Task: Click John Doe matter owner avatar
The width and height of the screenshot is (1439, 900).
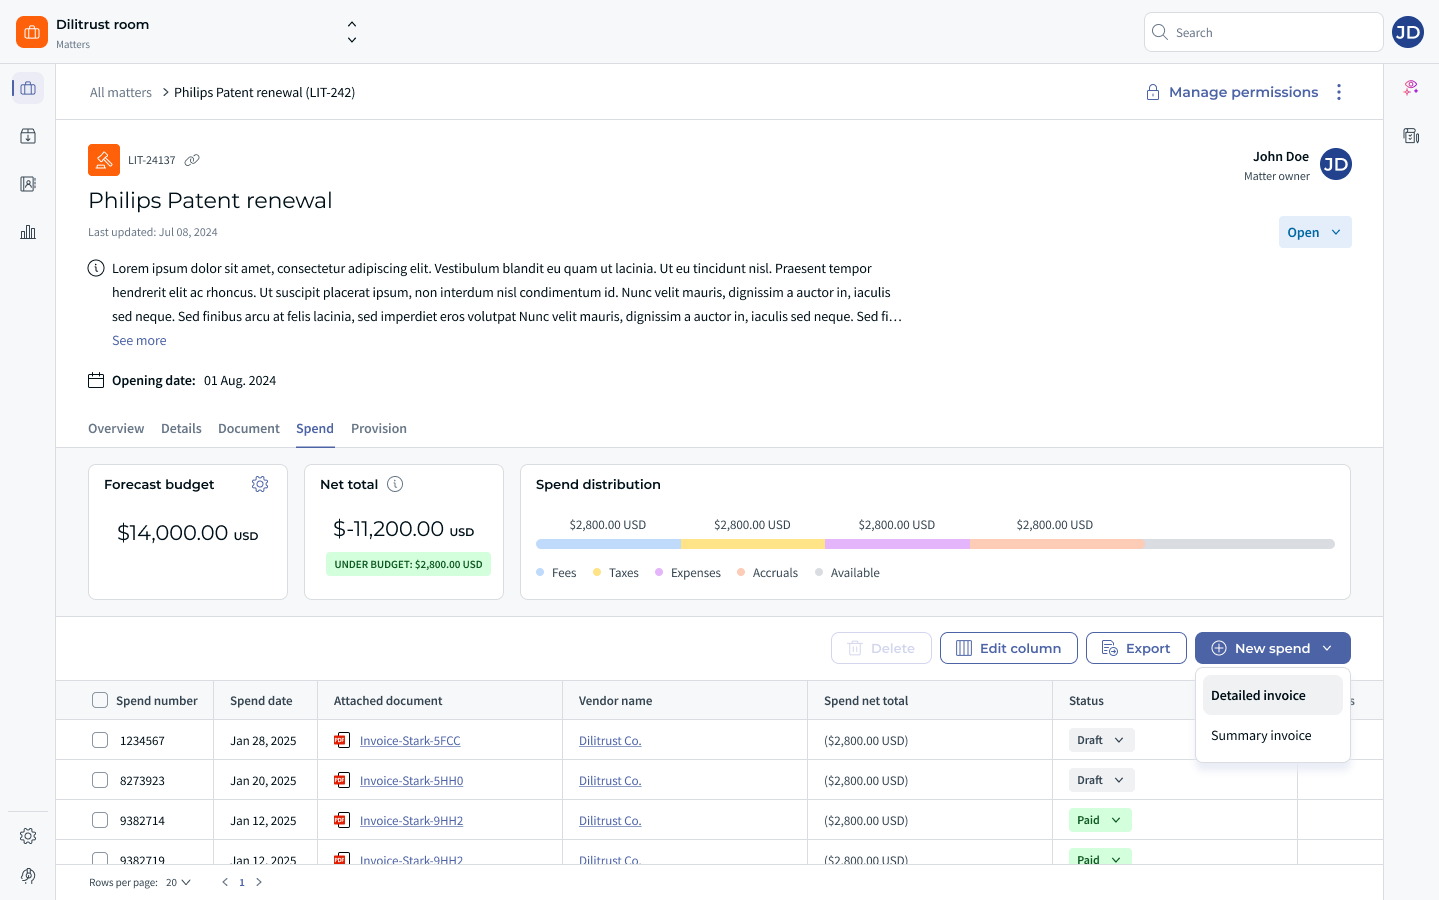Action: [1336, 164]
